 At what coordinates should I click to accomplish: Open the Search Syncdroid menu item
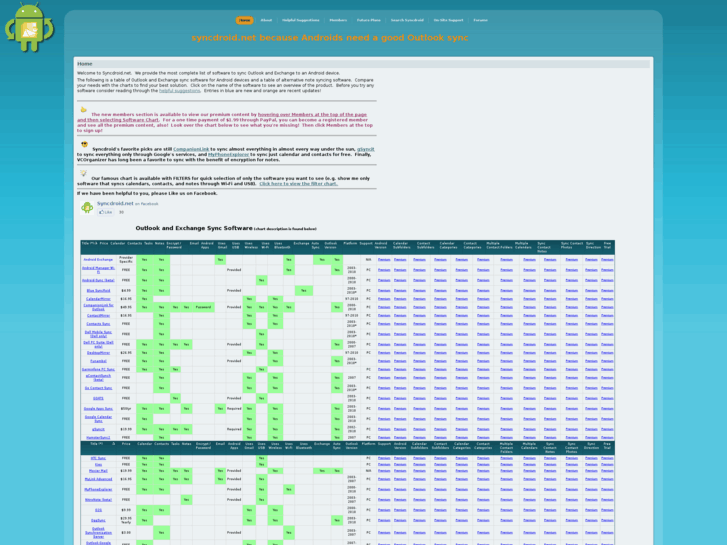(x=407, y=20)
